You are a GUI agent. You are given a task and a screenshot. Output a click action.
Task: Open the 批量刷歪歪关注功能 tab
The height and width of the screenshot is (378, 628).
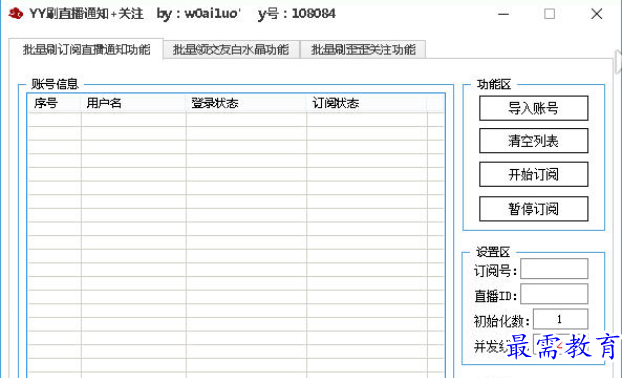(x=363, y=50)
